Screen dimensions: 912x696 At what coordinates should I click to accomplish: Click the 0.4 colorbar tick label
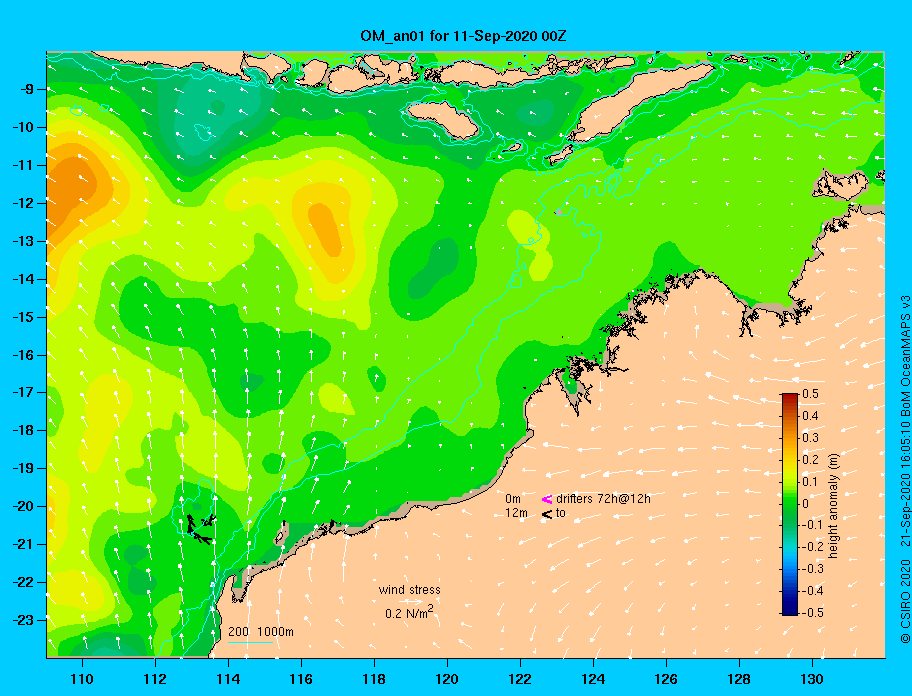(810, 416)
